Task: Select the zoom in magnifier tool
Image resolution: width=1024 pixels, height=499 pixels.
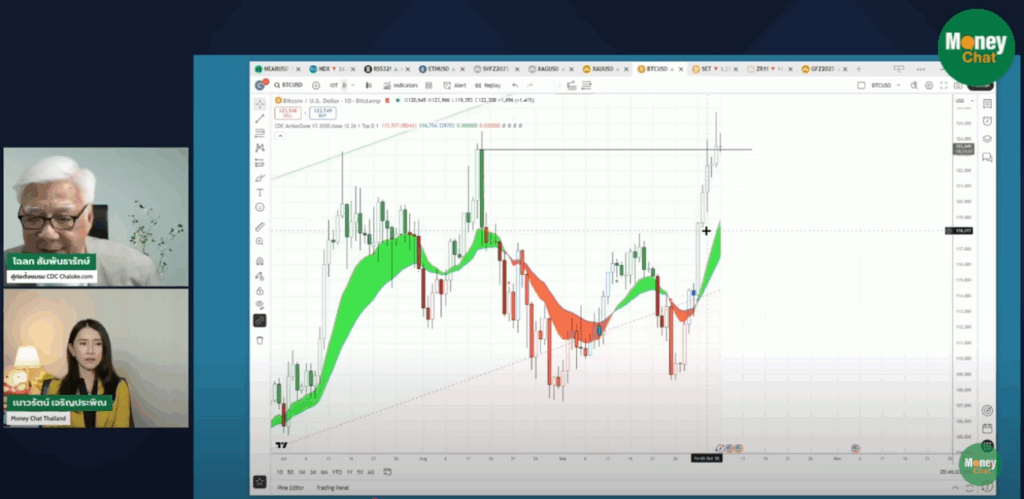Action: 260,241
